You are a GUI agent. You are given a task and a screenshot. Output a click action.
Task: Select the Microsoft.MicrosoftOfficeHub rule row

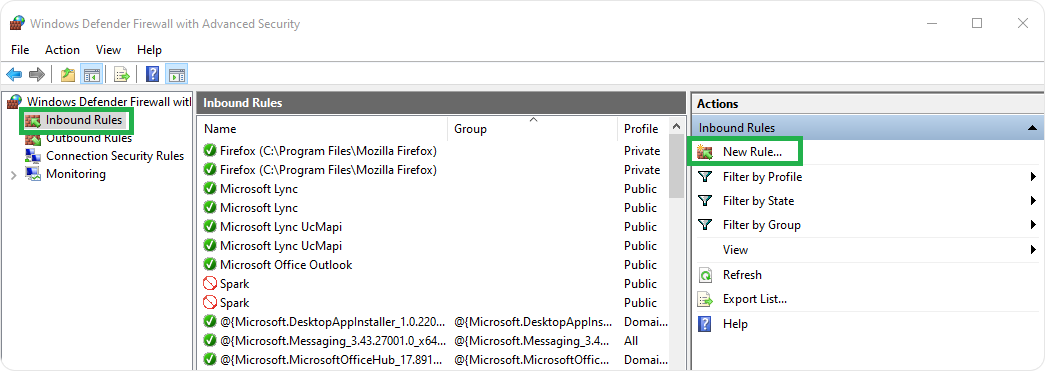point(433,360)
